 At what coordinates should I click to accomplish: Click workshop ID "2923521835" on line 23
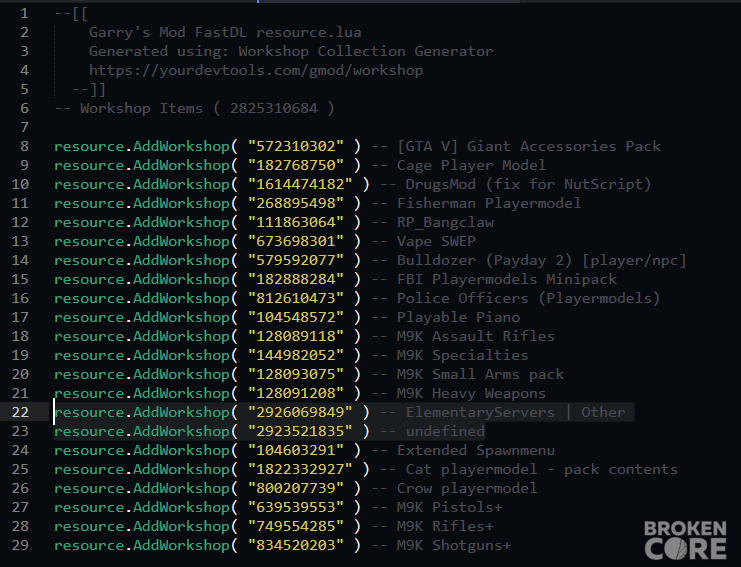click(300, 431)
